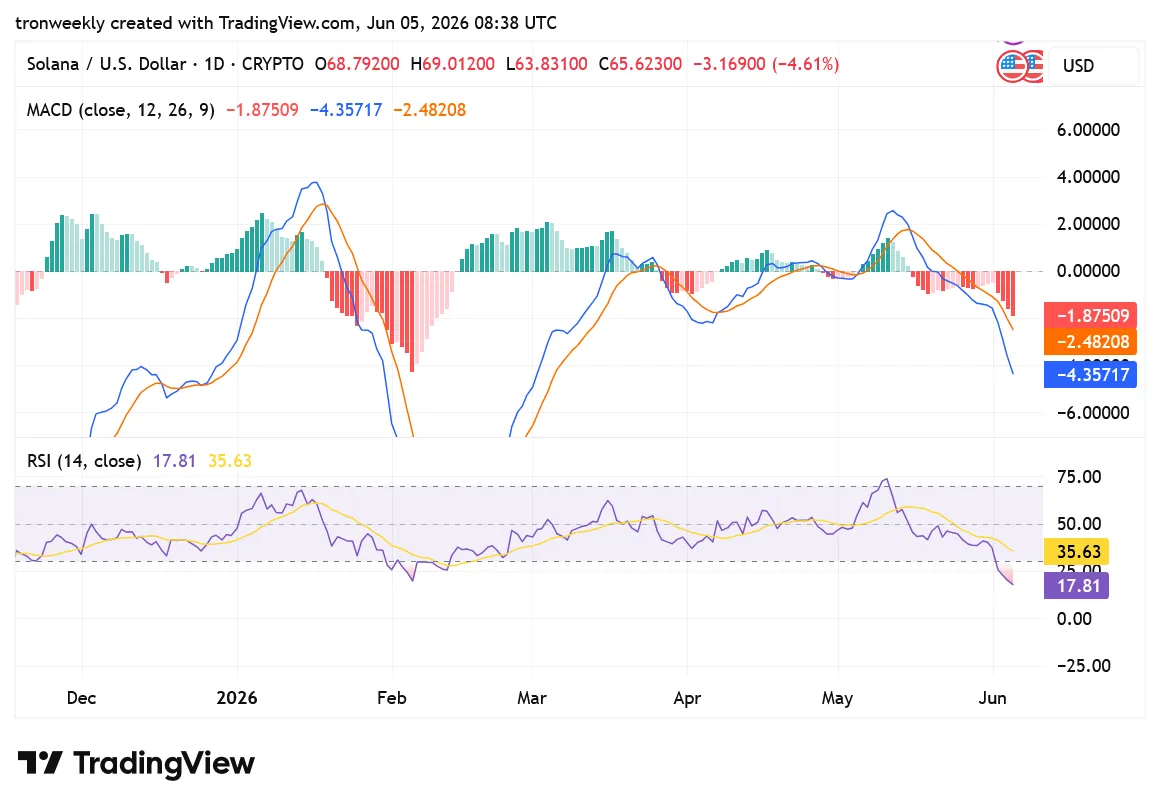Click the TradingView logo at bottom
1160x808 pixels.
coord(136,763)
